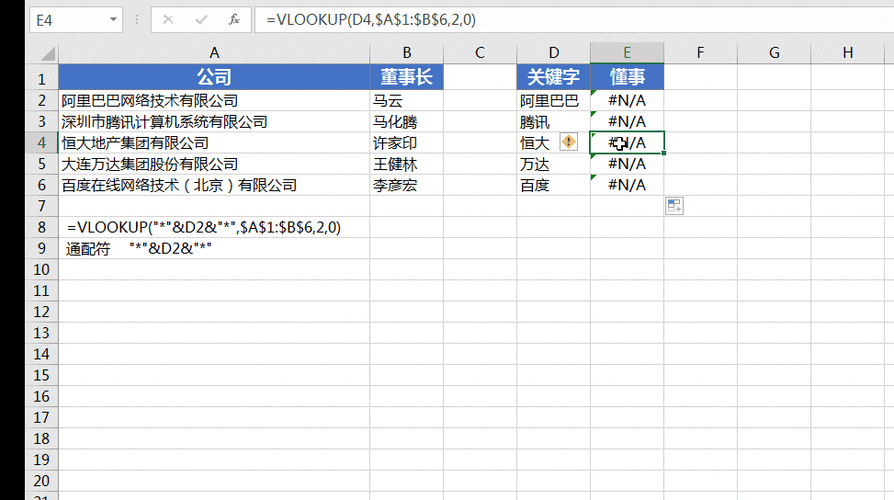Select row 1 header
Image resolution: width=894 pixels, height=500 pixels.
pos(42,79)
